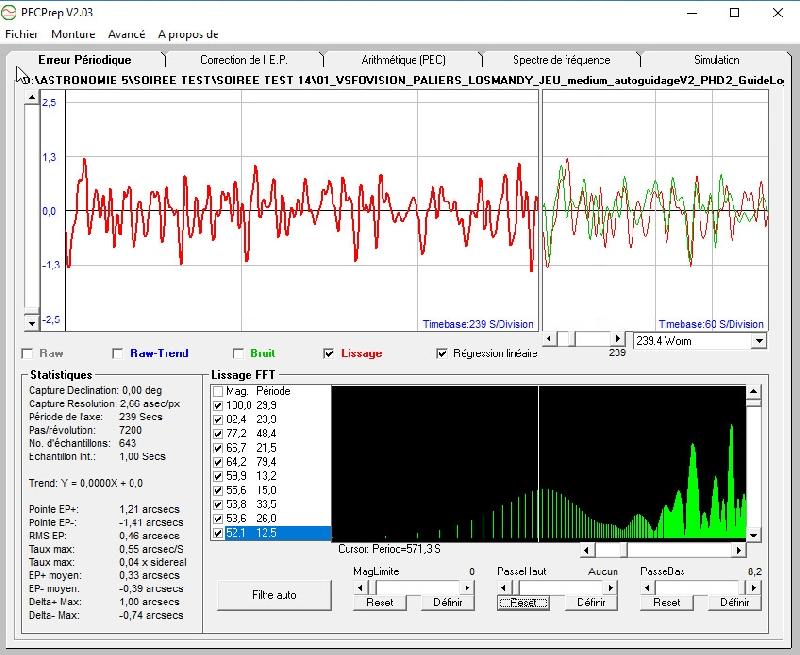Click the left arrow of PasseHaut slider
800x655 pixels.
click(504, 588)
